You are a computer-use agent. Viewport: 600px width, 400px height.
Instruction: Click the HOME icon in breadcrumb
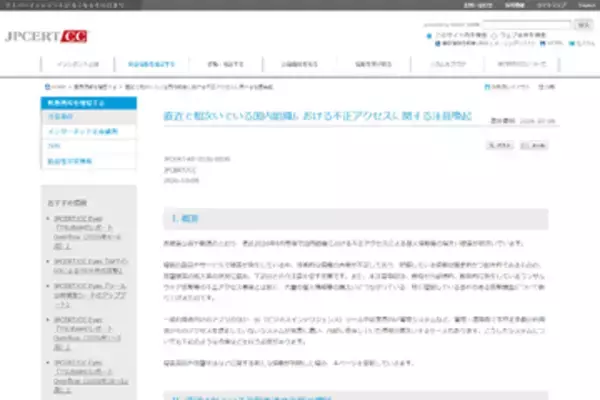point(47,87)
